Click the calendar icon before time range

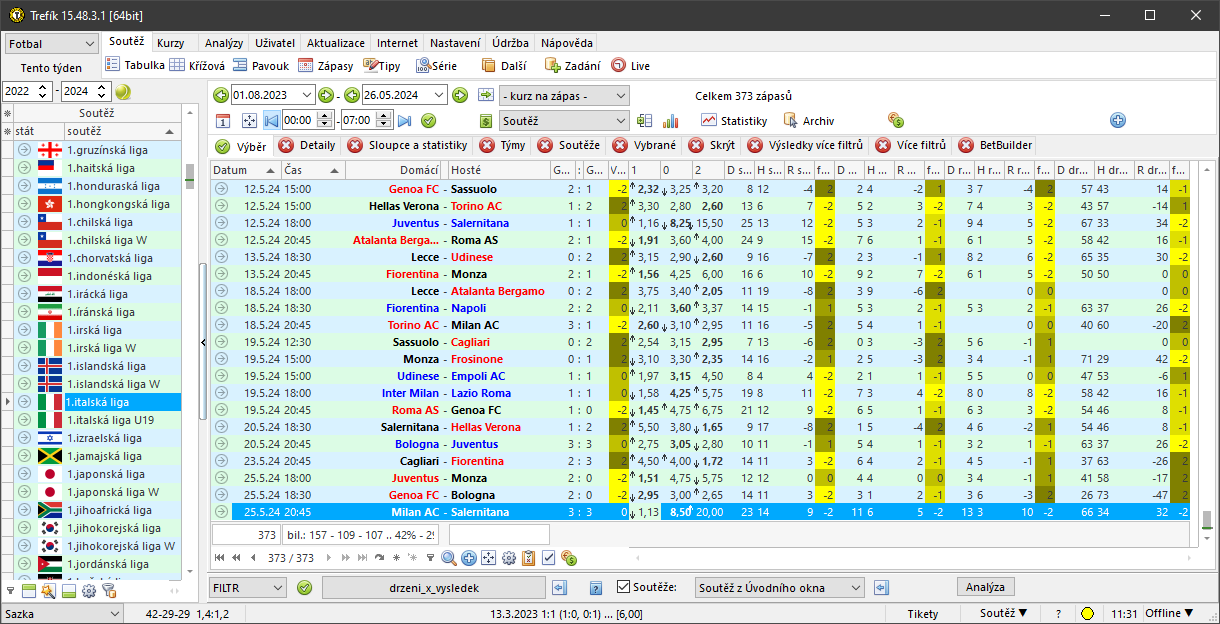pos(224,121)
